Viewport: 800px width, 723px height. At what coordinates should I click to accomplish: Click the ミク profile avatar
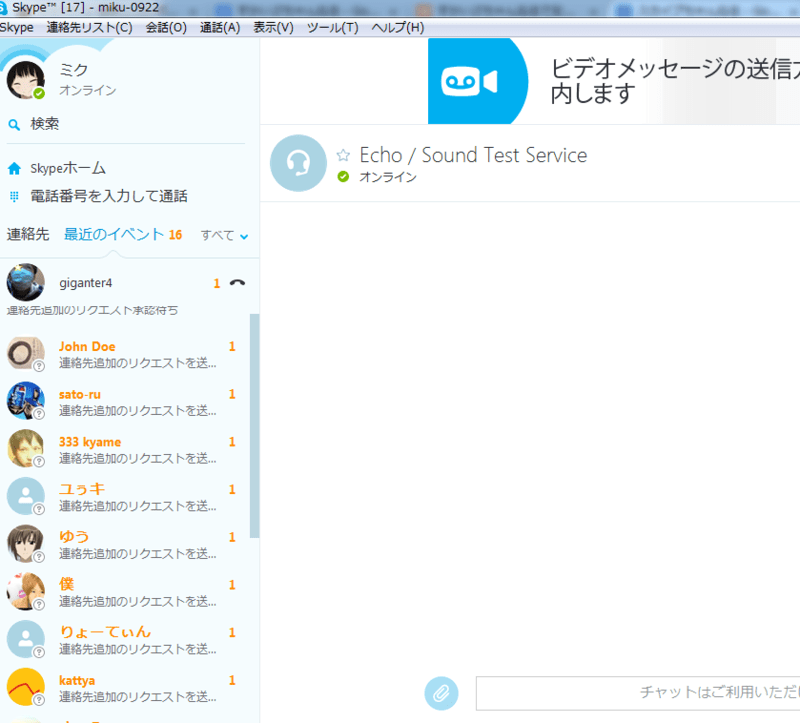coord(25,80)
